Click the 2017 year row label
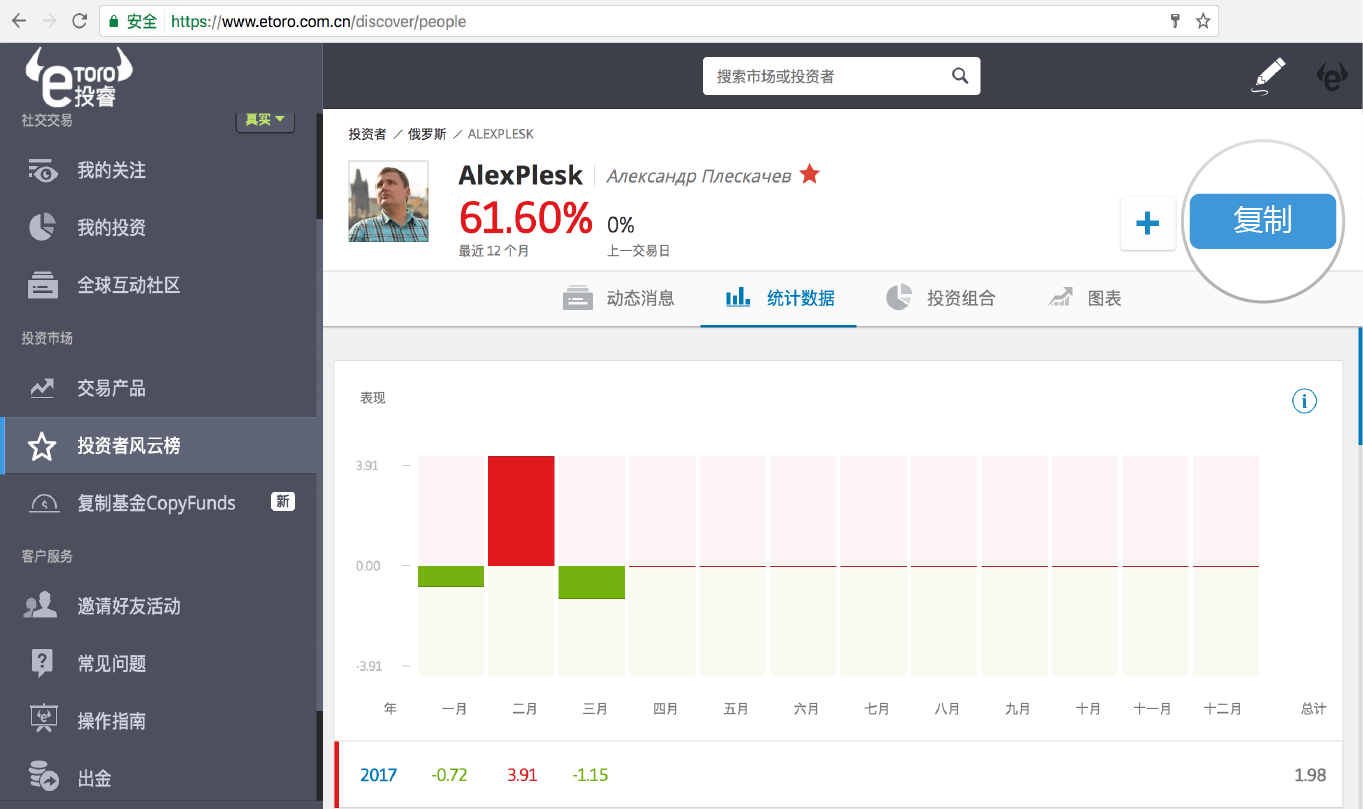 (x=378, y=775)
